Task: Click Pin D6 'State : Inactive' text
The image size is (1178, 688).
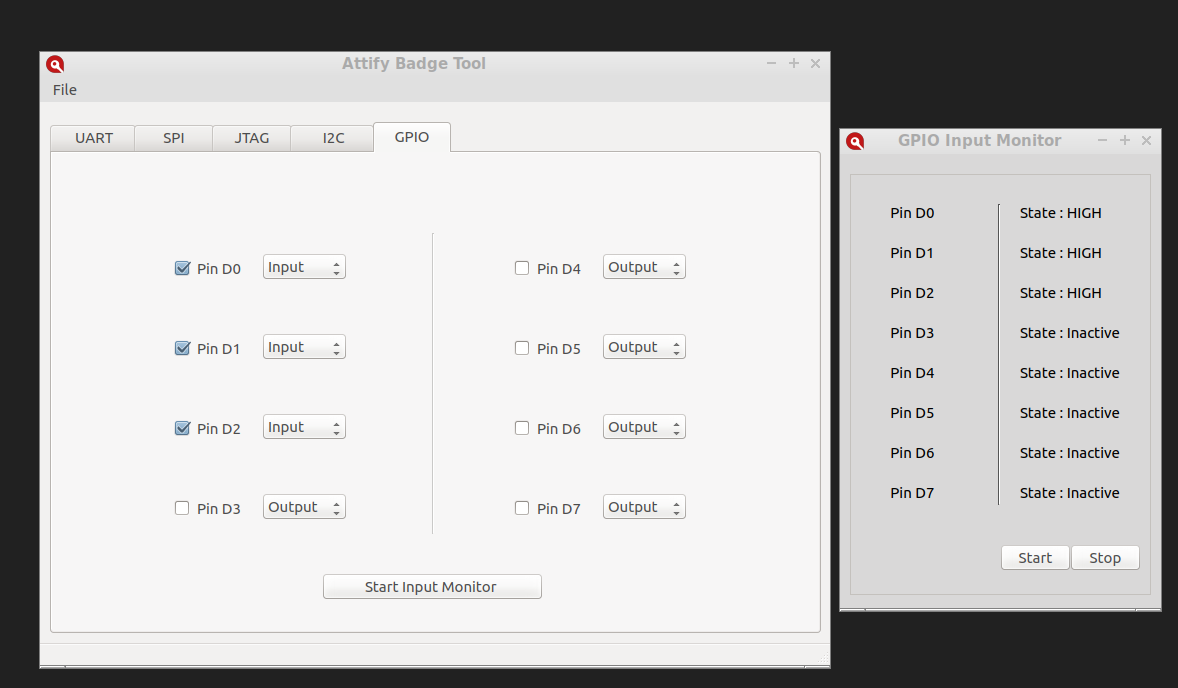Action: (1069, 453)
